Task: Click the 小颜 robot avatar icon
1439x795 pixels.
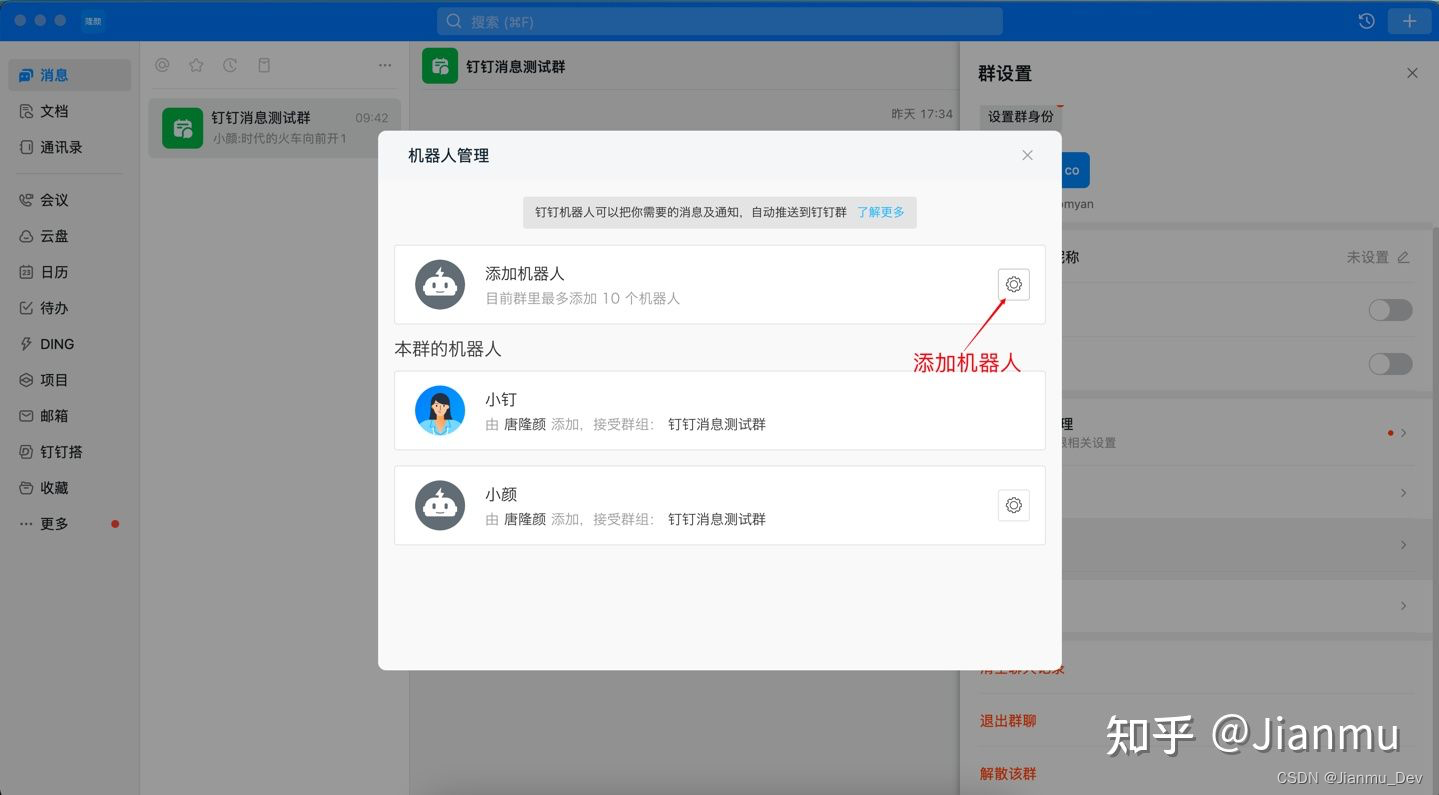Action: pyautogui.click(x=440, y=505)
